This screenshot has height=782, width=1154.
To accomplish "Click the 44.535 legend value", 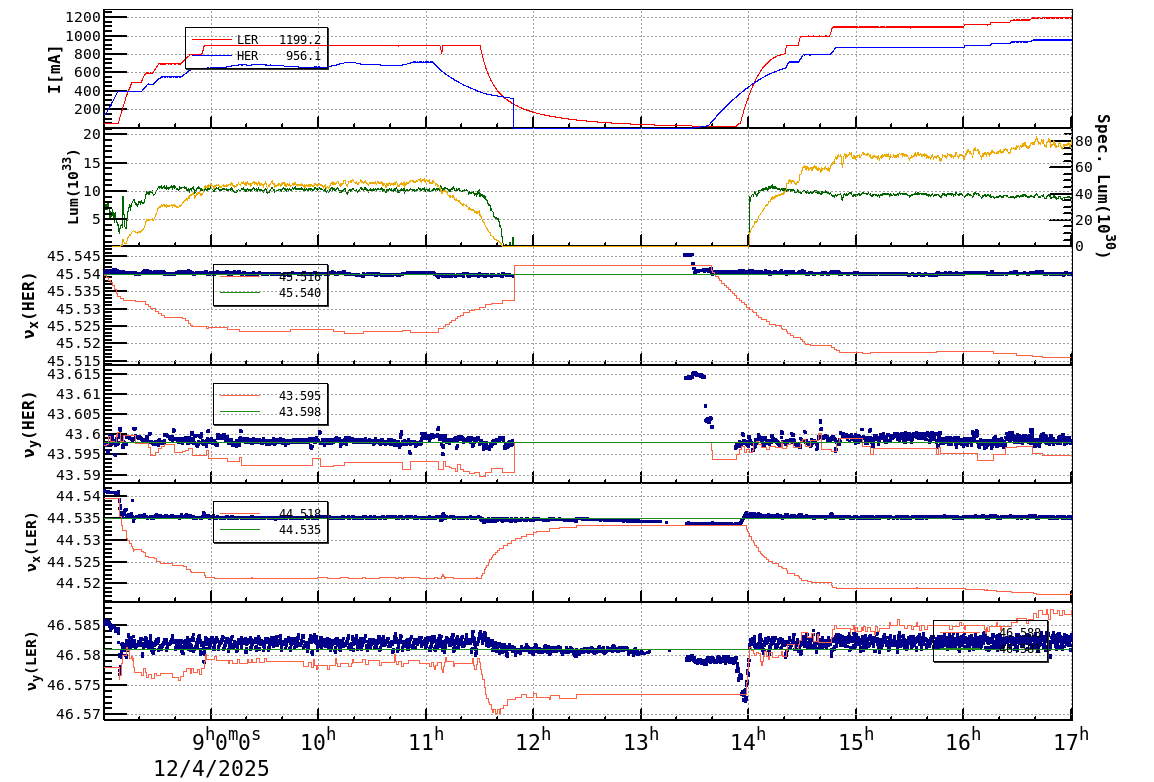I will pyautogui.click(x=300, y=530).
